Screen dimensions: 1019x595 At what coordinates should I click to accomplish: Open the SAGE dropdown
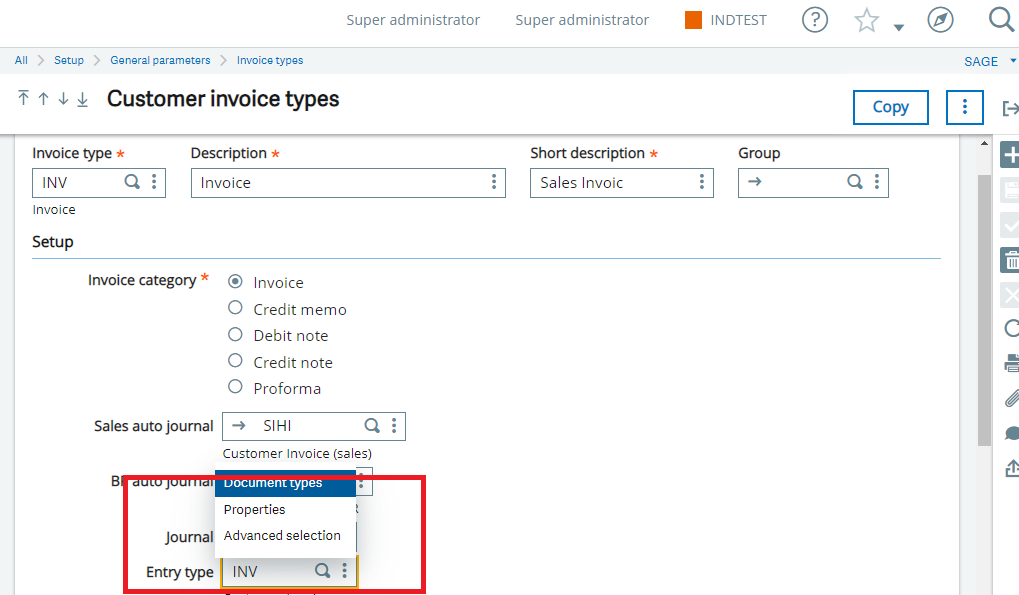click(x=989, y=61)
